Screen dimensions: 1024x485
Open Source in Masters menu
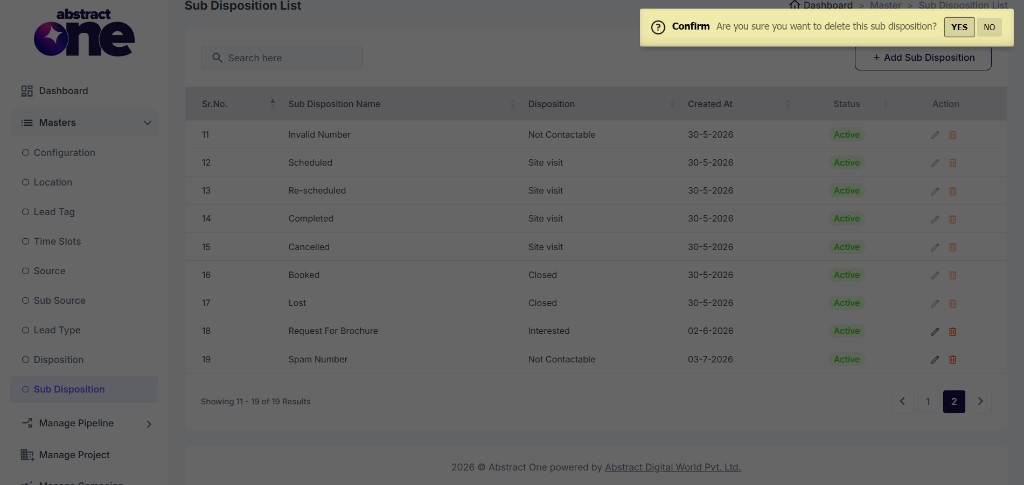[49, 271]
